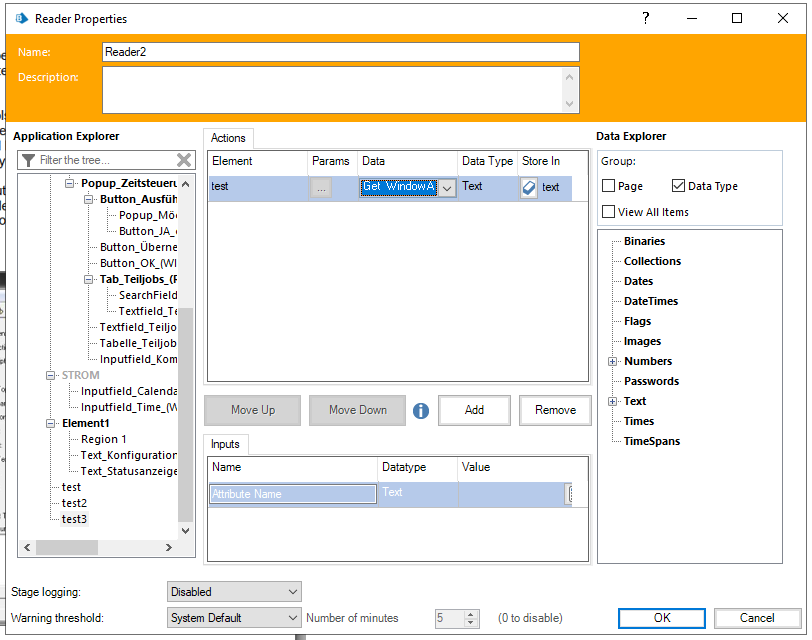812x640 pixels.
Task: Switch to the Actions tab
Action: (228, 138)
